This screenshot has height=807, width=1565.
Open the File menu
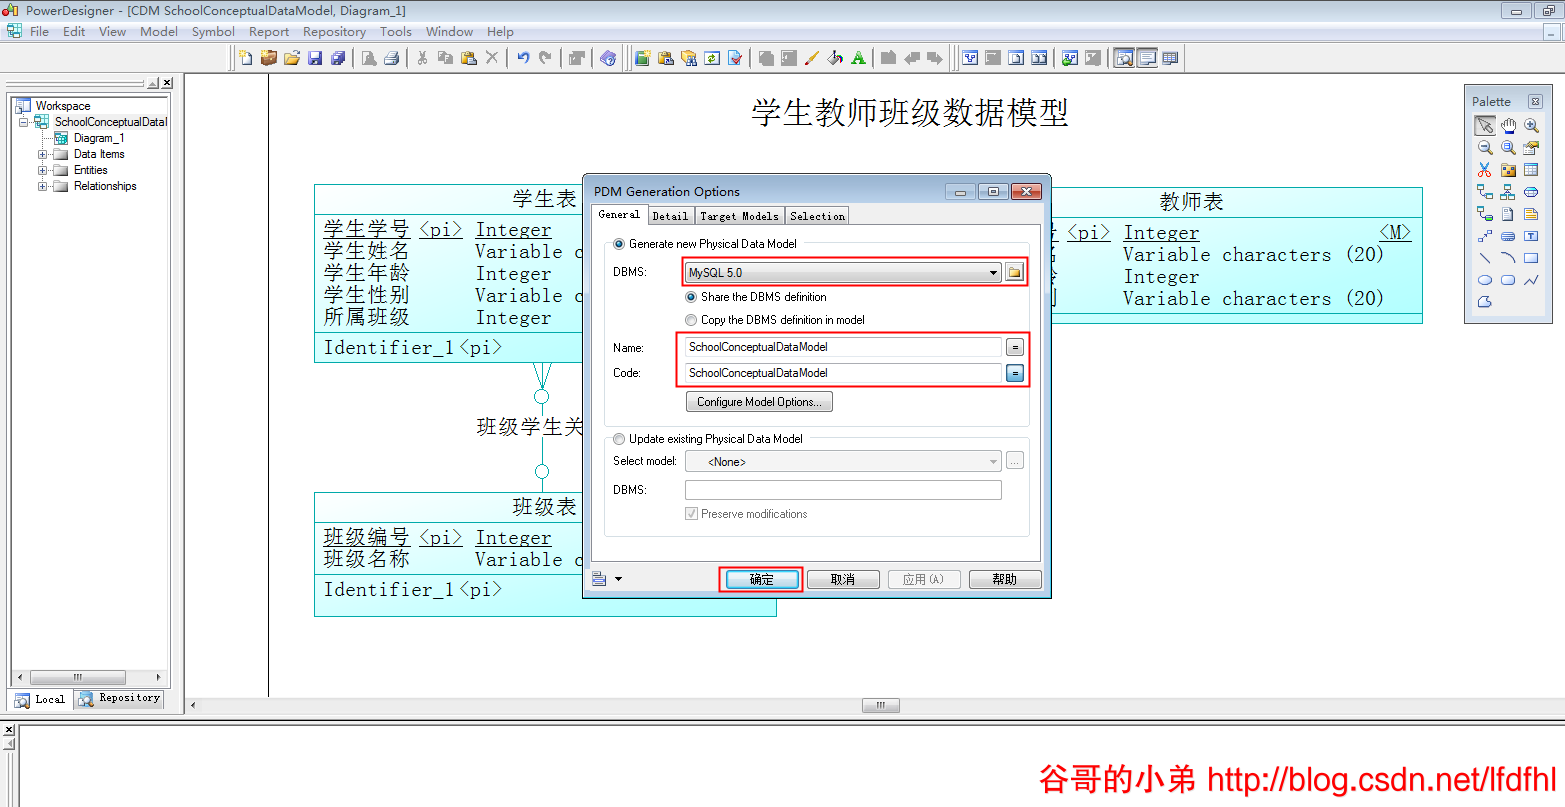tap(39, 32)
